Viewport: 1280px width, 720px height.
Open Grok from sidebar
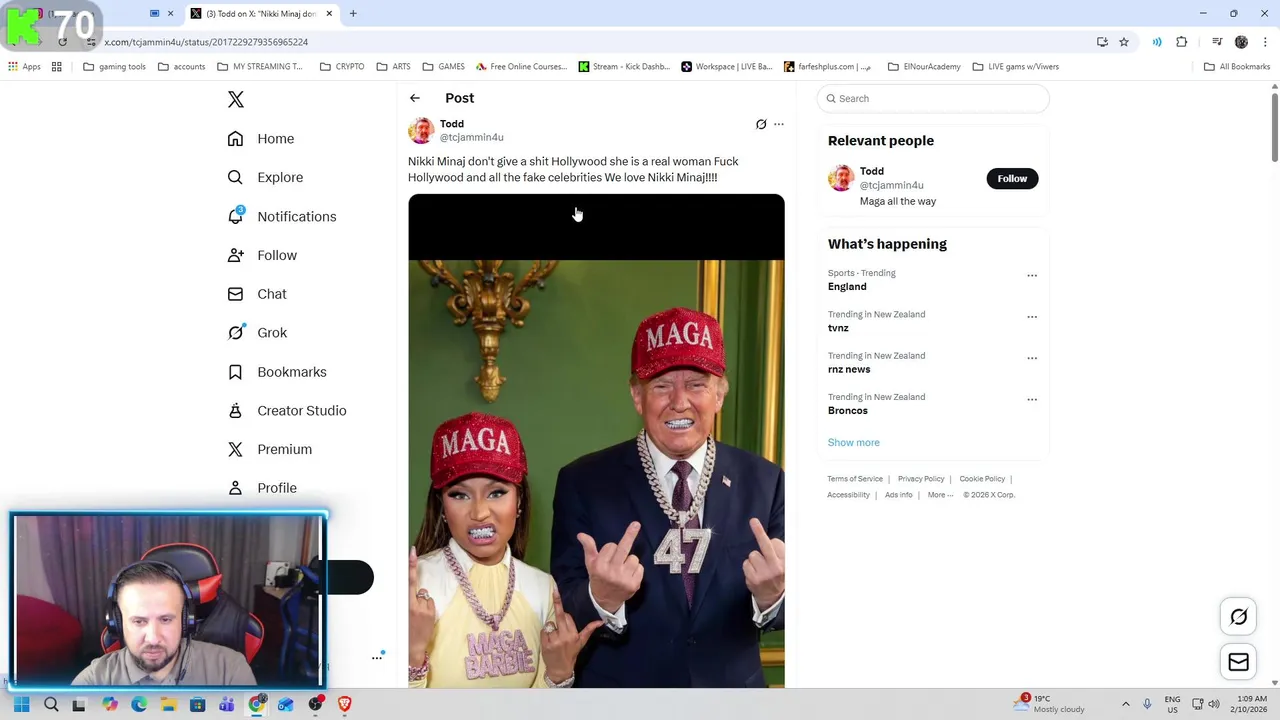pos(257,333)
